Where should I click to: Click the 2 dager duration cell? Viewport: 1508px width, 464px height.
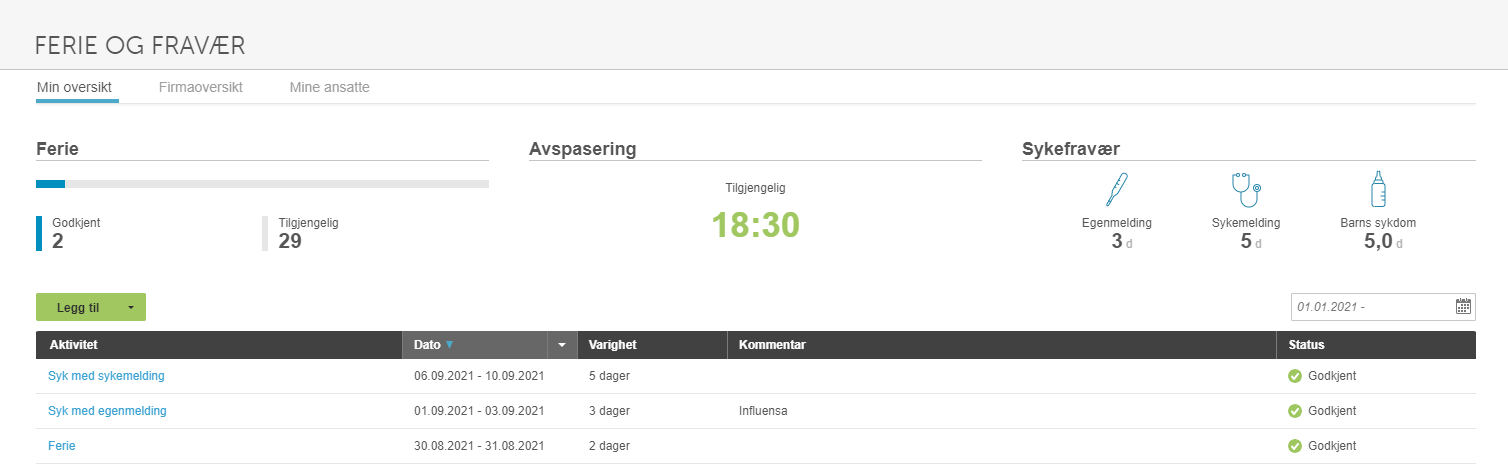tap(609, 446)
